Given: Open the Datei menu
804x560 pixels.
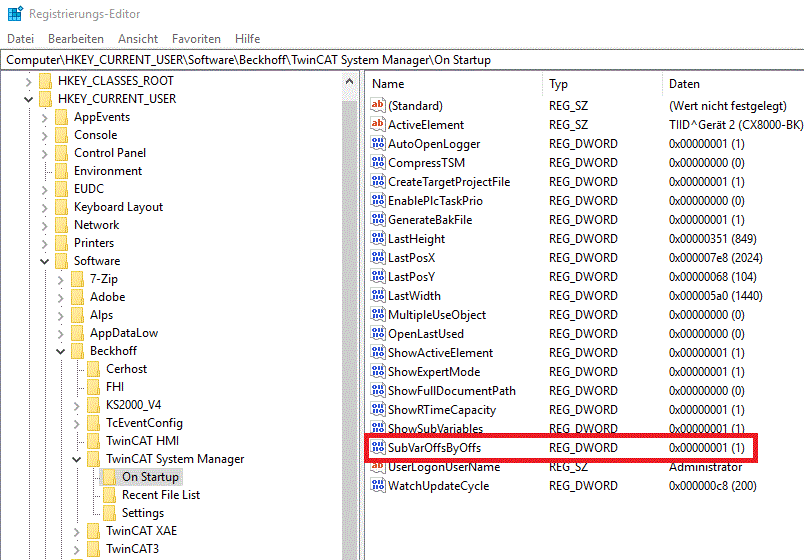Looking at the screenshot, I should pos(21,39).
